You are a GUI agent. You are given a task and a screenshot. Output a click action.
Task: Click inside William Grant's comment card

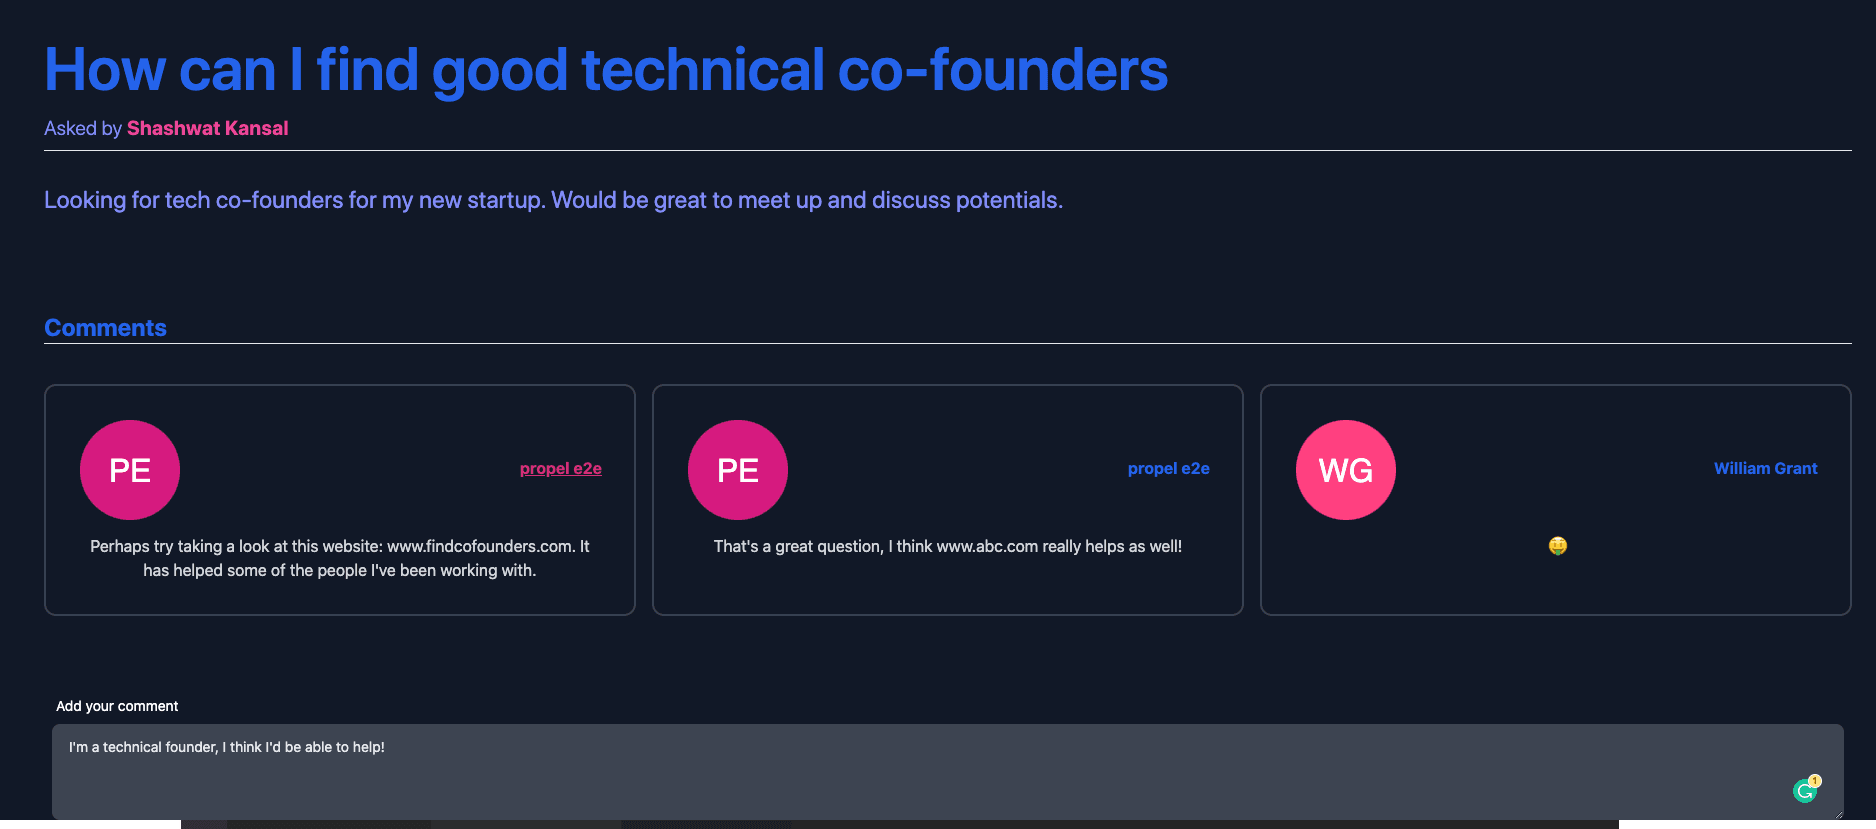pyautogui.click(x=1556, y=500)
